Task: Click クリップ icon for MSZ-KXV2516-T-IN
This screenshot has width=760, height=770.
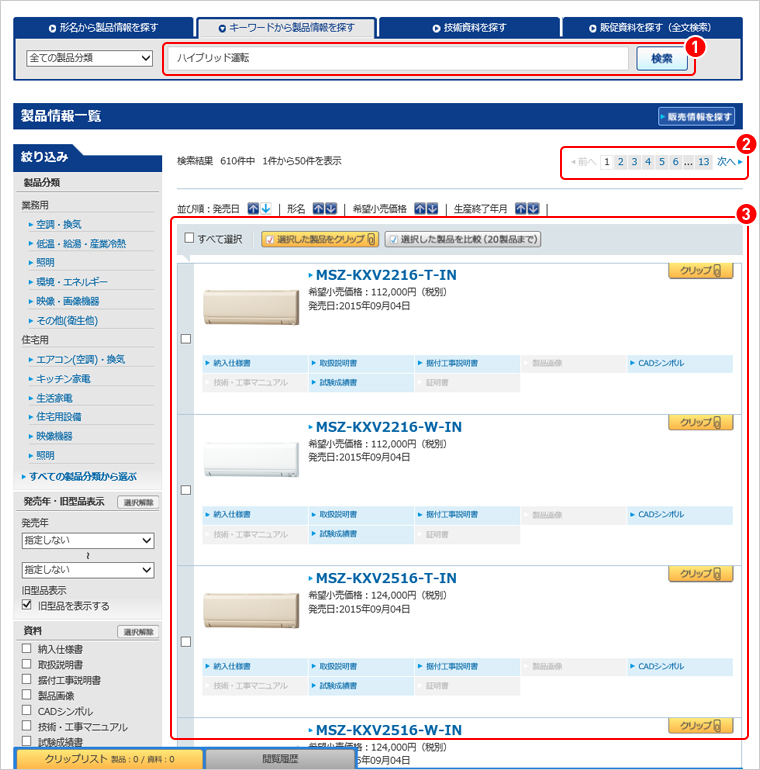Action: click(700, 574)
